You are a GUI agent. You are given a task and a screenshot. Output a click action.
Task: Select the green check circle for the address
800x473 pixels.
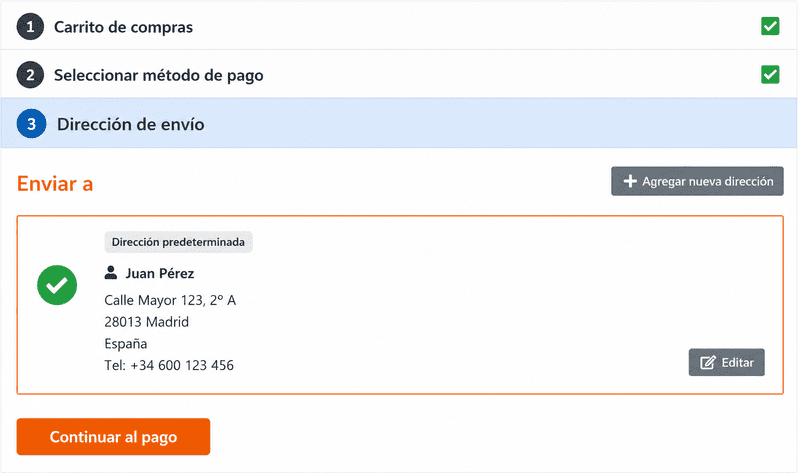point(57,285)
